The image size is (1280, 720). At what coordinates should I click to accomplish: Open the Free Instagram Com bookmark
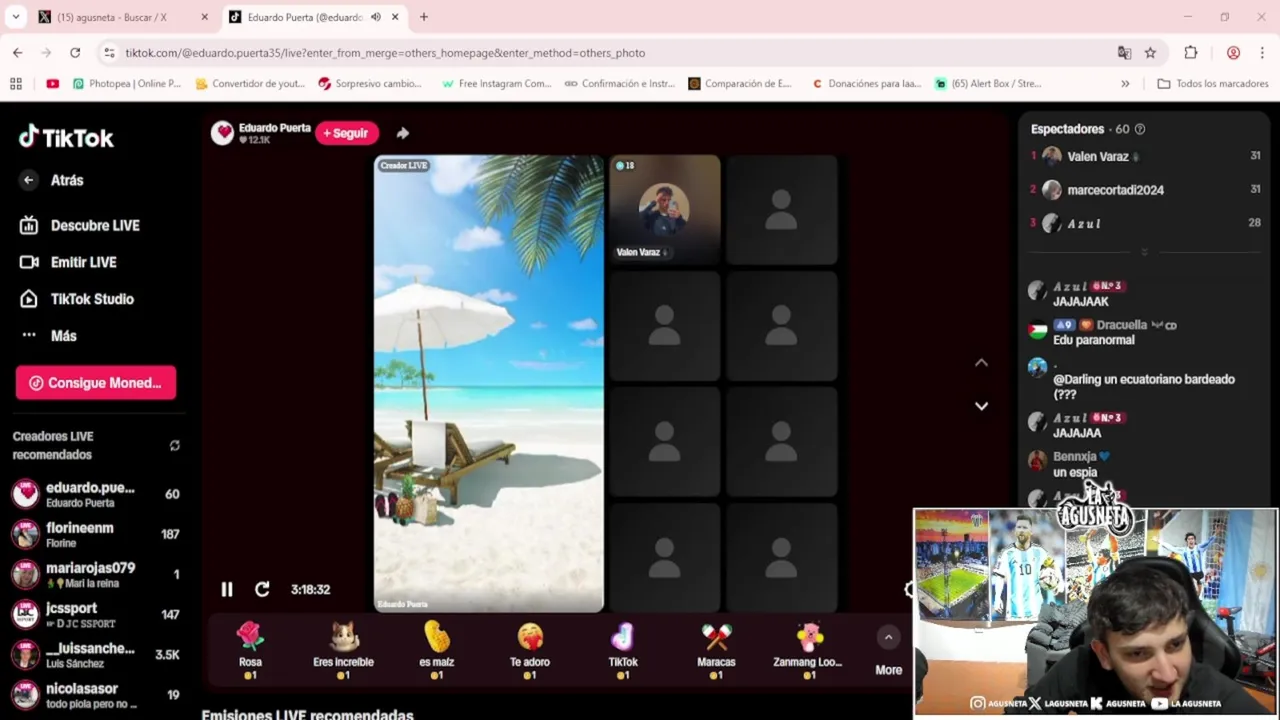[x=496, y=84]
